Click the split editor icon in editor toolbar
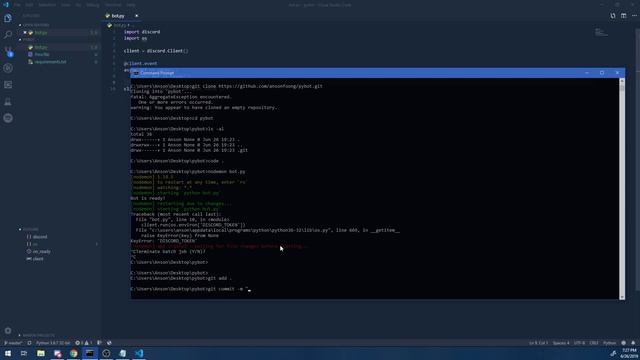 pyautogui.click(x=613, y=16)
